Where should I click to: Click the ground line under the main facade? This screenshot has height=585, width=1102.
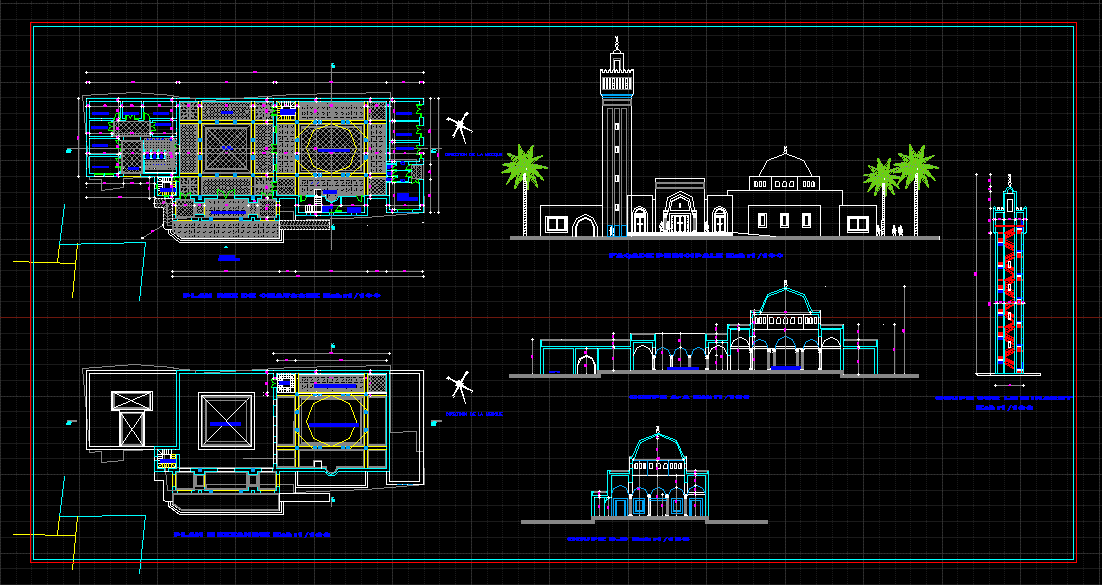pos(725,238)
